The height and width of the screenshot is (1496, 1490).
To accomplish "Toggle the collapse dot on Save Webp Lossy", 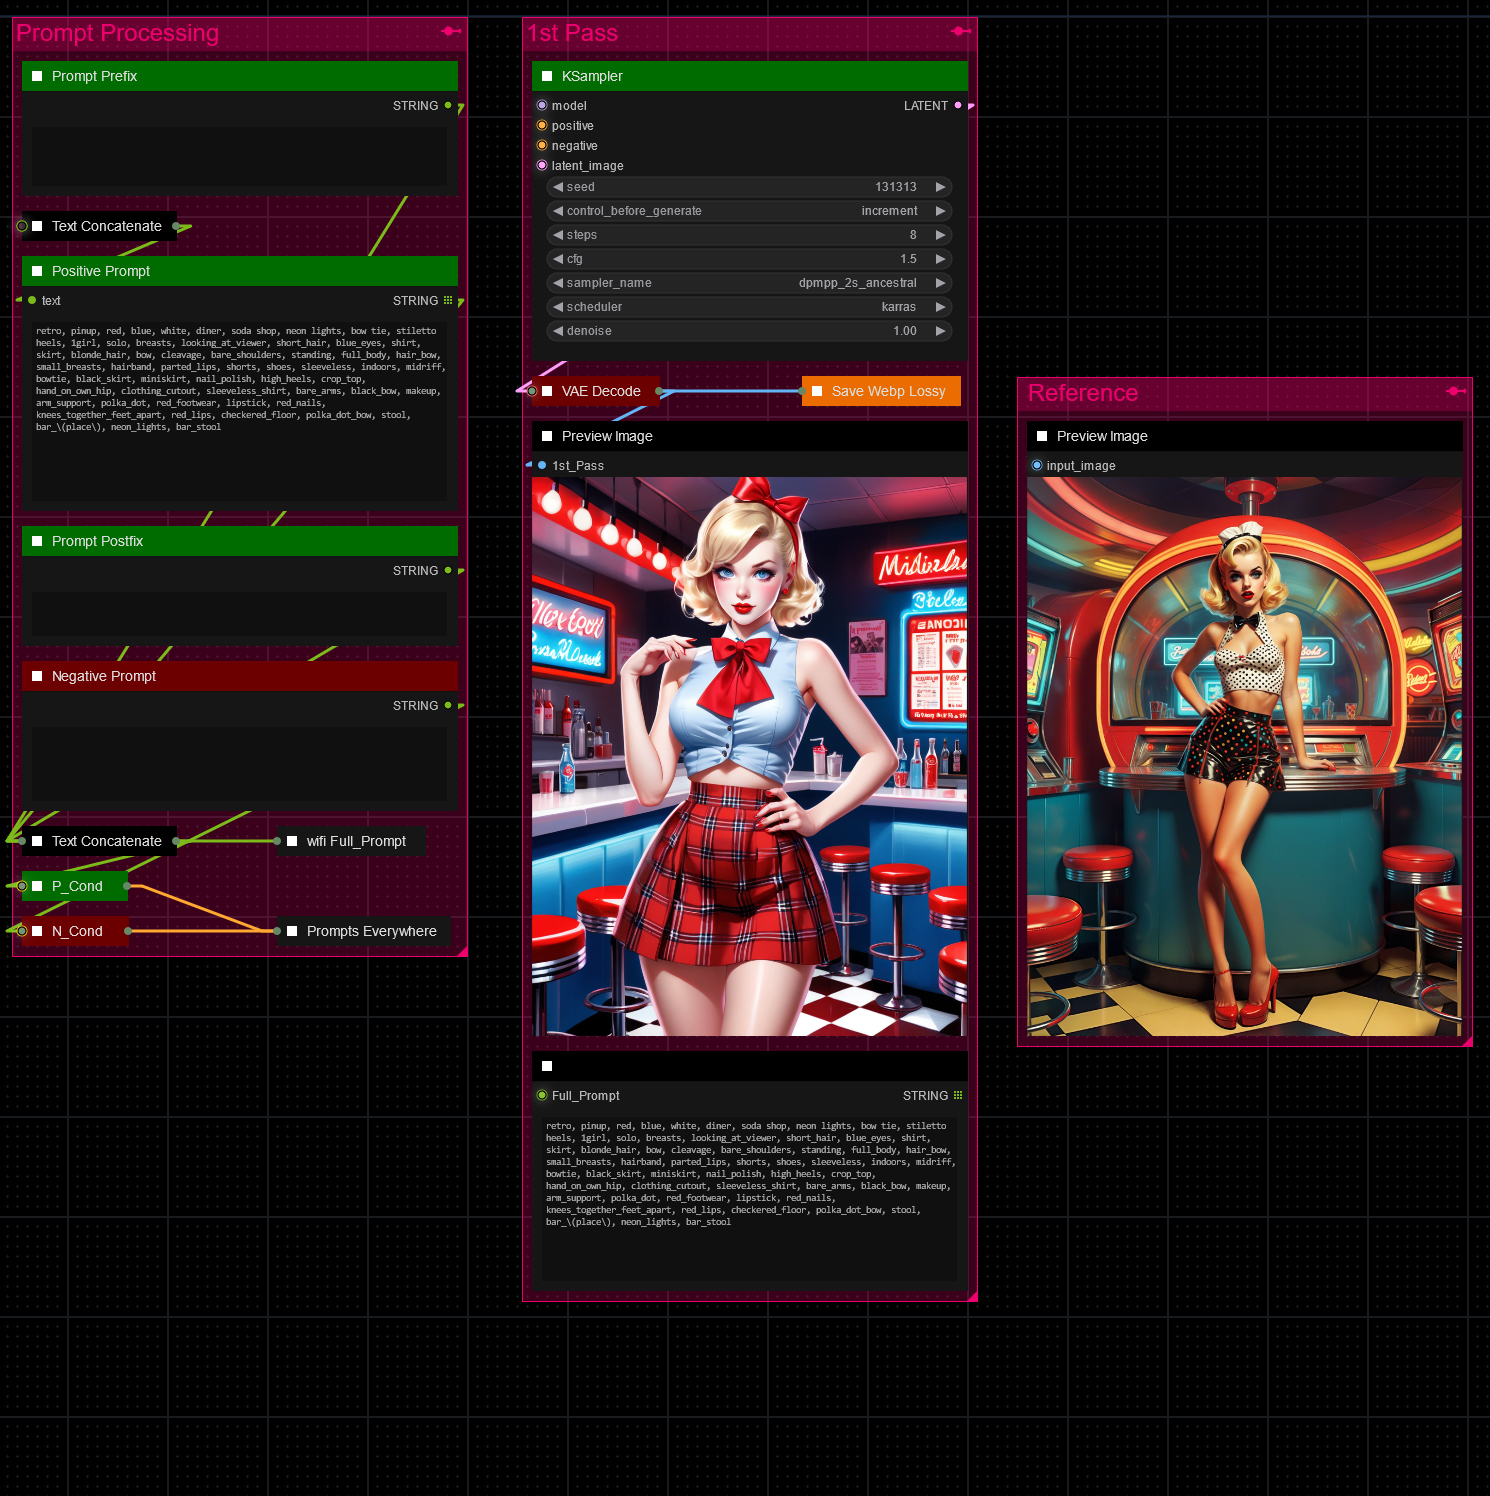I will 817,391.
